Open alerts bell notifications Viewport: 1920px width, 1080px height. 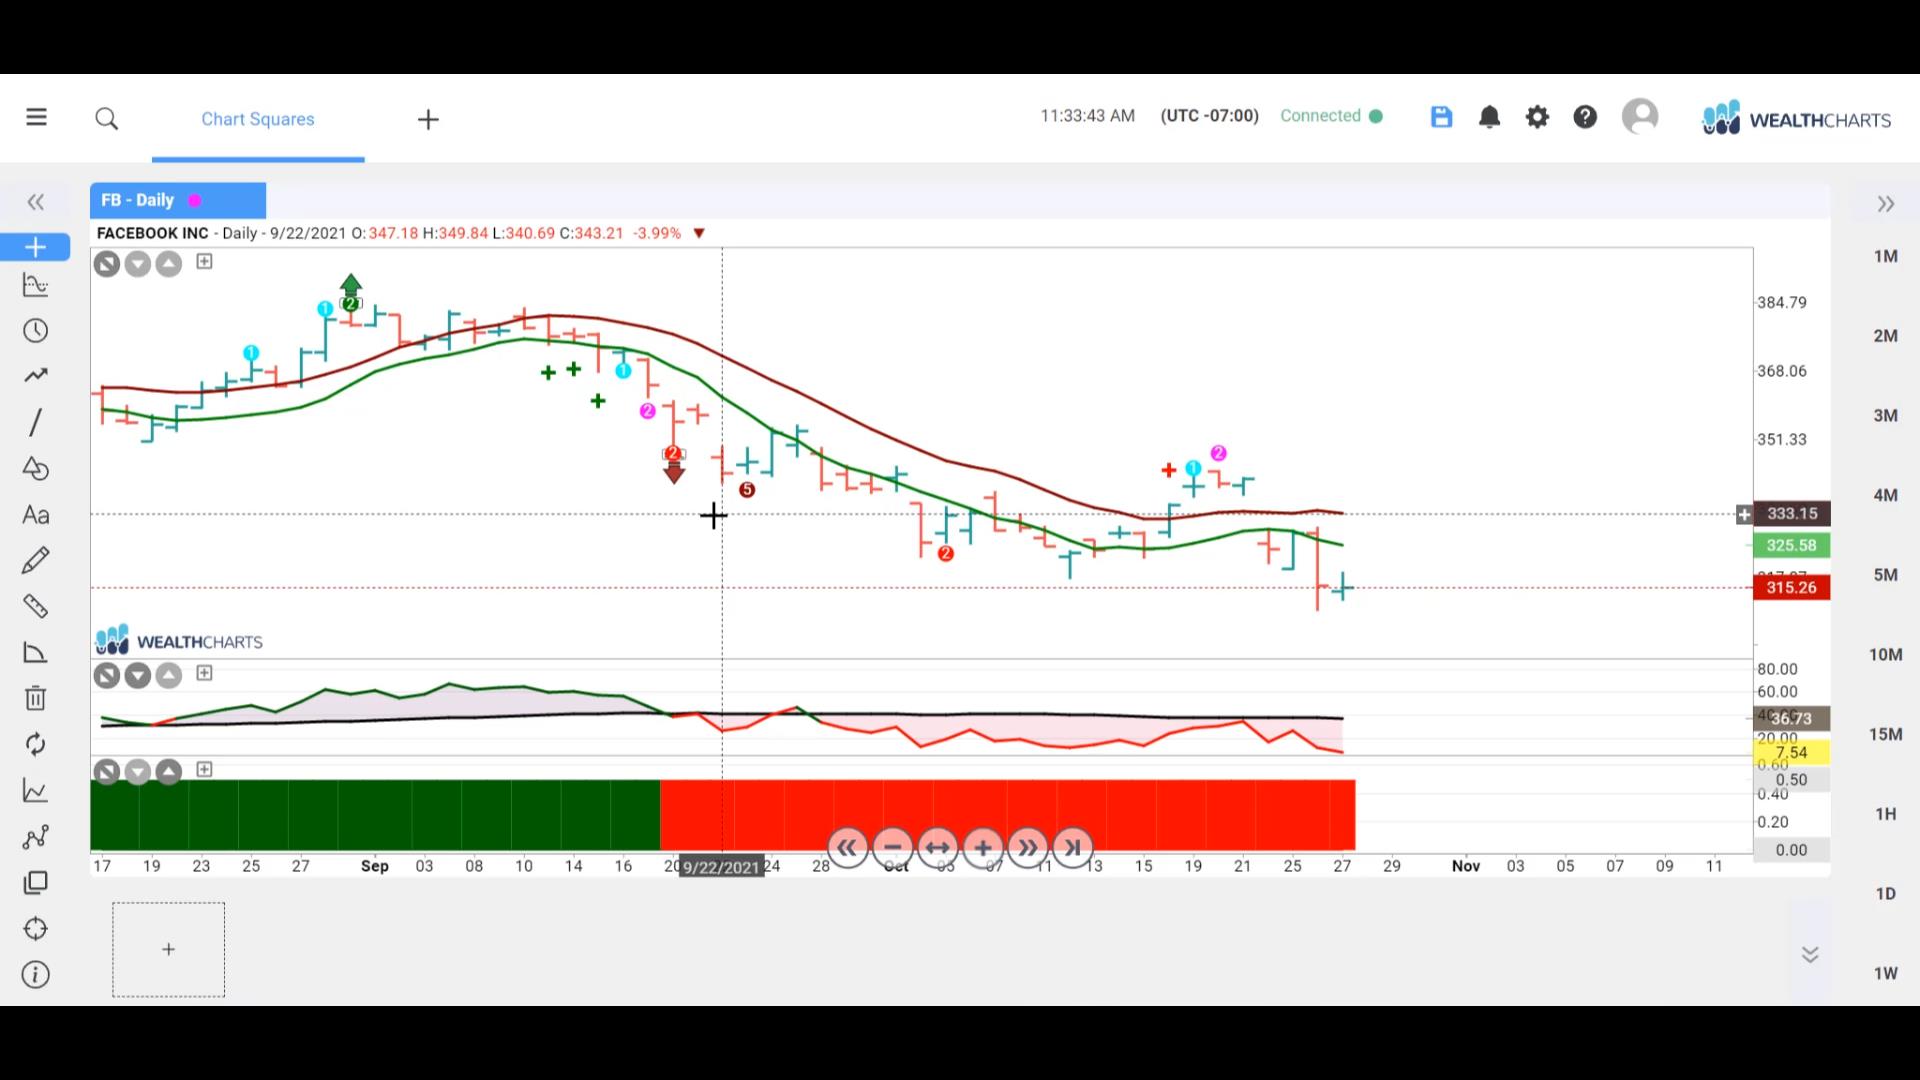(x=1489, y=117)
